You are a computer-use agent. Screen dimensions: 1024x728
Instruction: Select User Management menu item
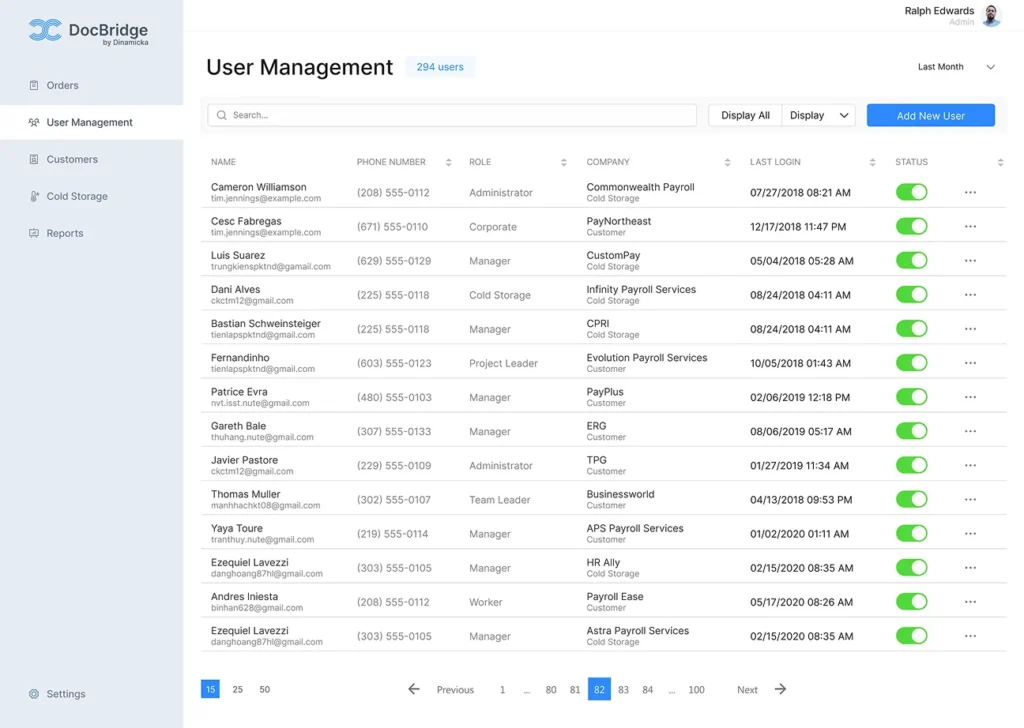pos(91,122)
